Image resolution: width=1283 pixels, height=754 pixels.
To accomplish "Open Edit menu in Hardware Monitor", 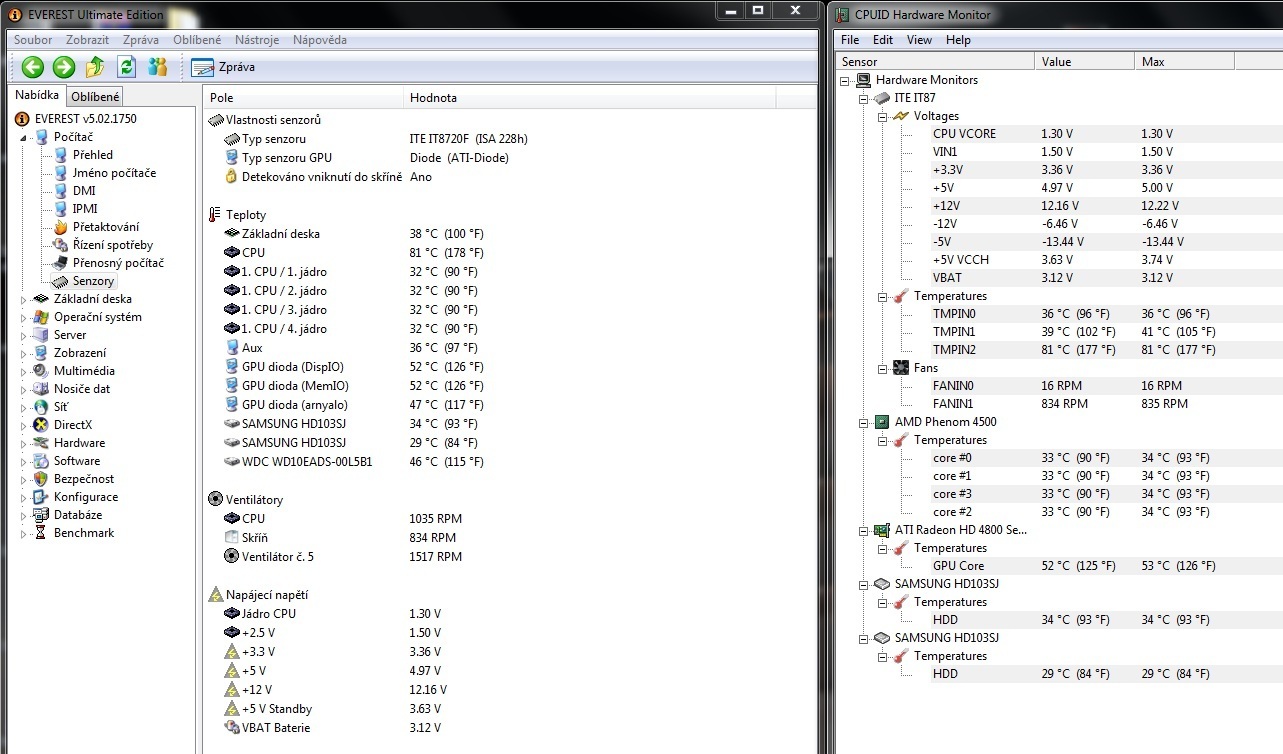I will pyautogui.click(x=883, y=40).
